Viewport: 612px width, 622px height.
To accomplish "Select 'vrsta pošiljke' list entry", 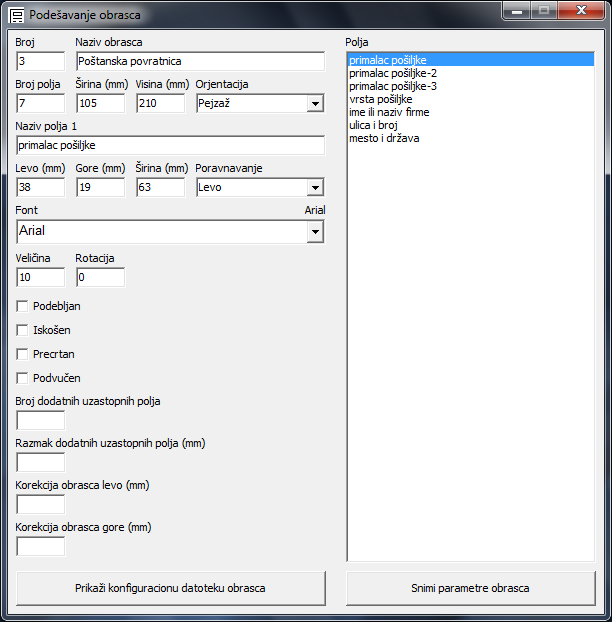I will tap(380, 99).
